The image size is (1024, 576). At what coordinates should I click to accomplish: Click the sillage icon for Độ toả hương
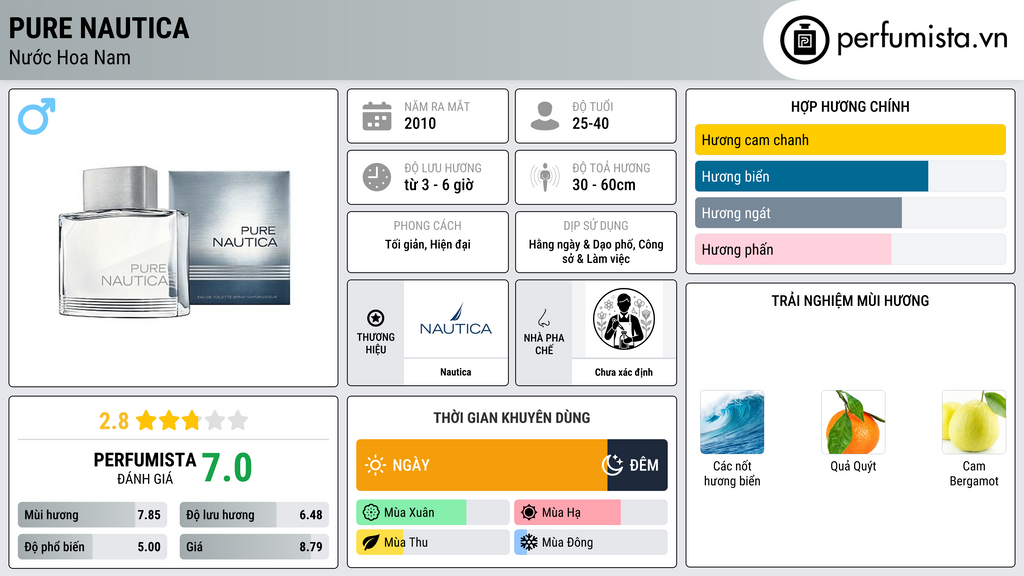[x=545, y=177]
